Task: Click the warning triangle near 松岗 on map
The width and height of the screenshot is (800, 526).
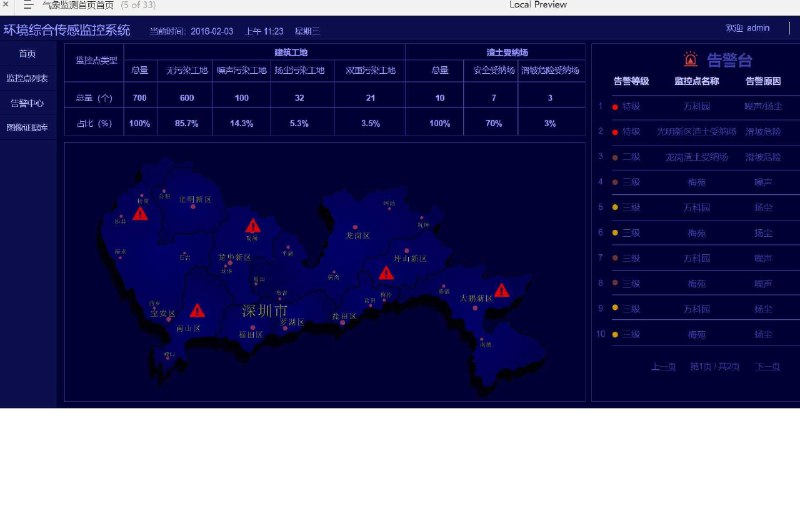Action: point(140,214)
